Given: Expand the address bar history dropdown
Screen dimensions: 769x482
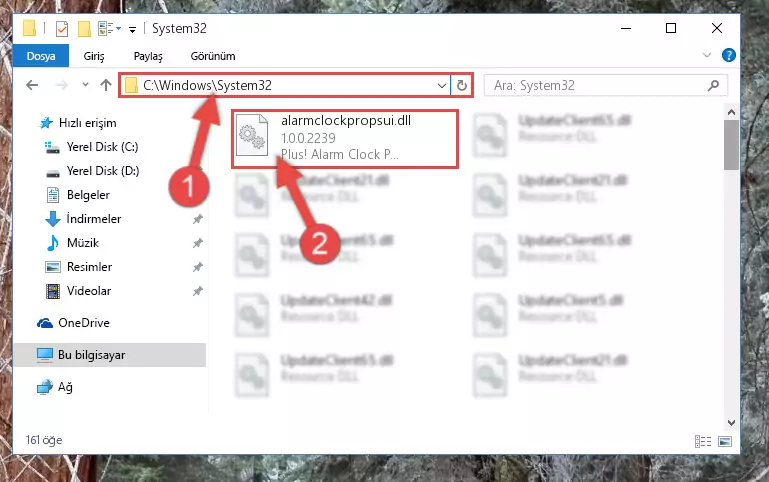Looking at the screenshot, I should click(441, 85).
